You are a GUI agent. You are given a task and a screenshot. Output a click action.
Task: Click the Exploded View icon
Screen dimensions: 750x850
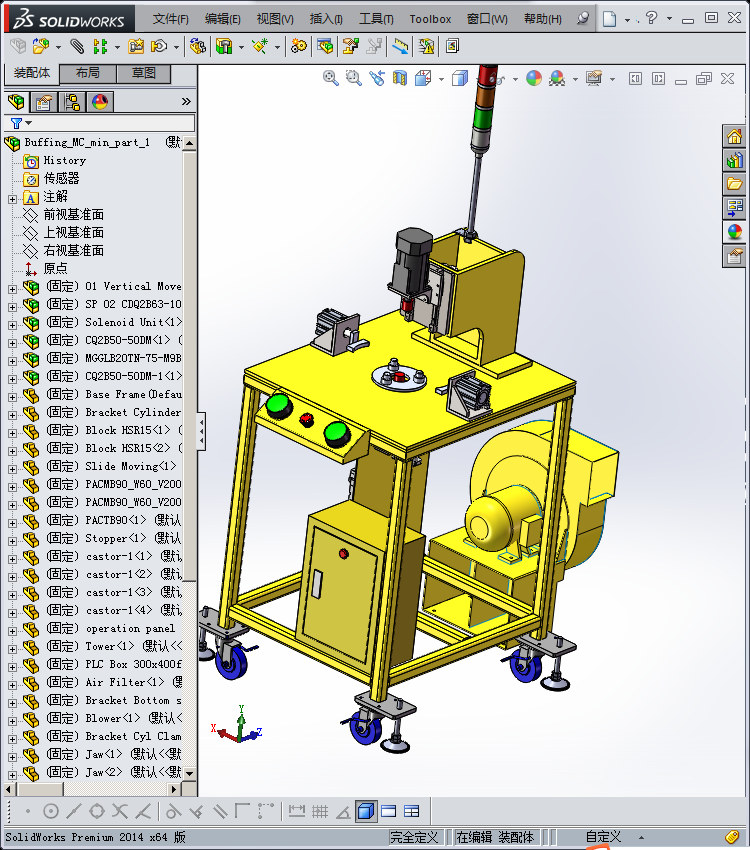pos(350,47)
